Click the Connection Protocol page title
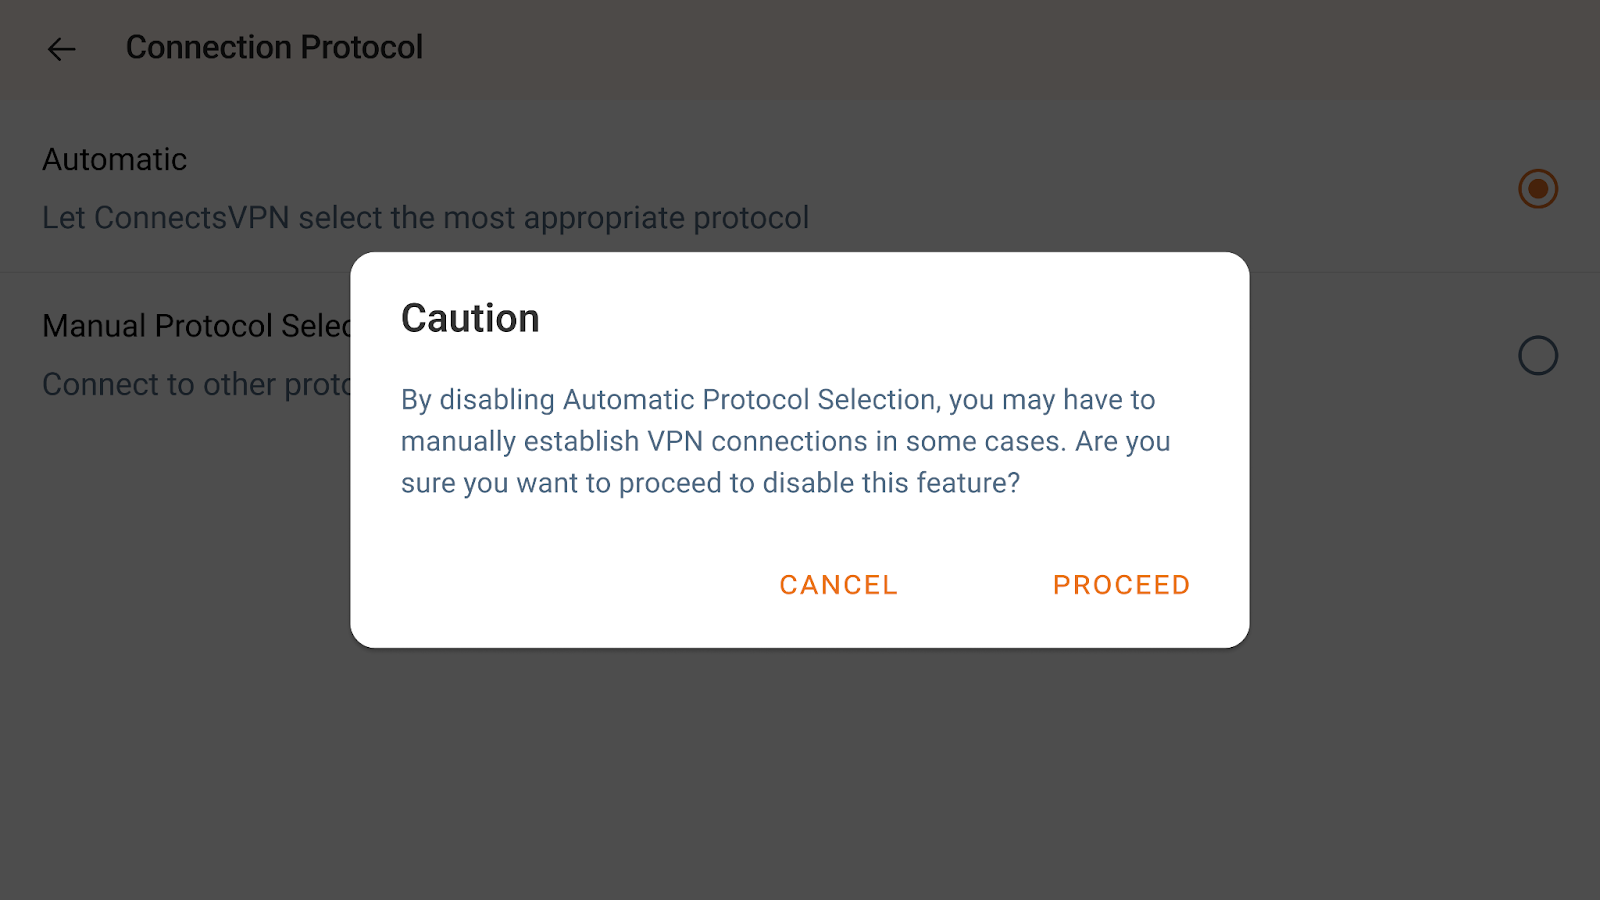 274,48
